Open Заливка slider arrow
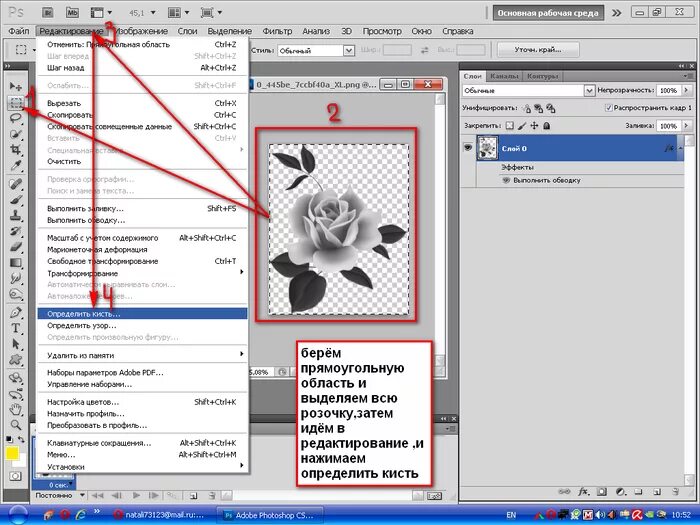Viewport: 700px width, 525px height. [x=686, y=126]
